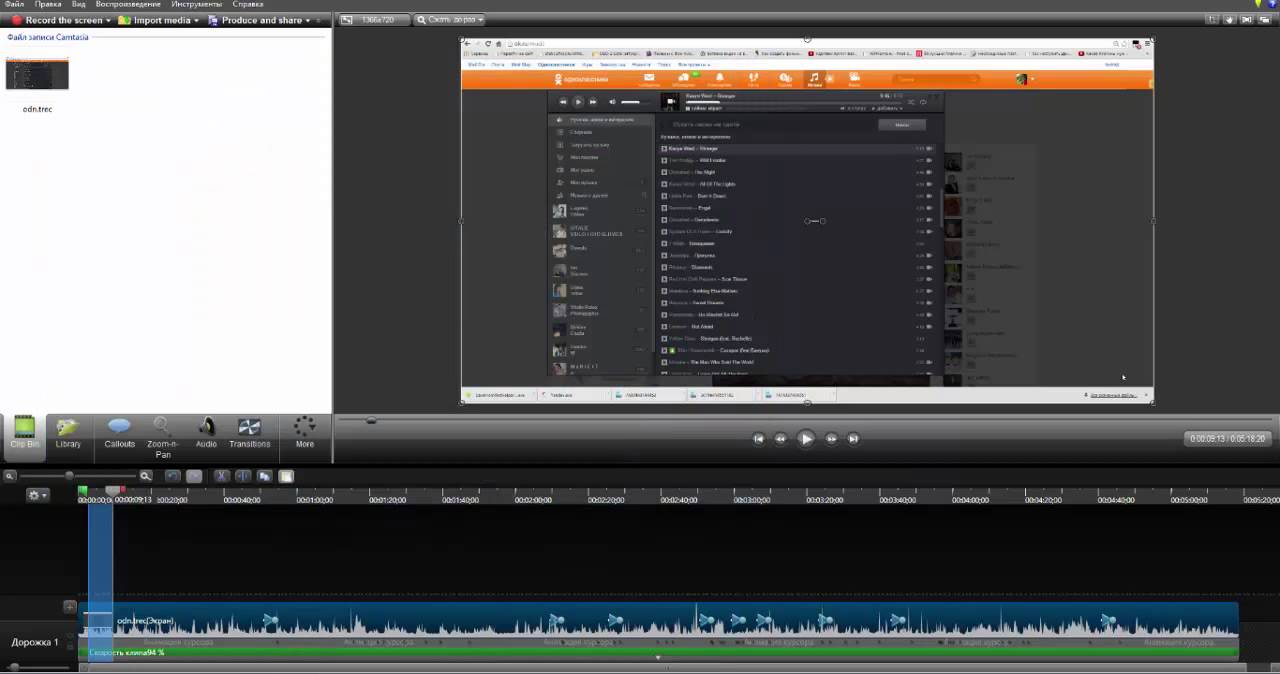Click the 00:01:00;00 ruler mark
The height and width of the screenshot is (674, 1280).
coord(314,500)
